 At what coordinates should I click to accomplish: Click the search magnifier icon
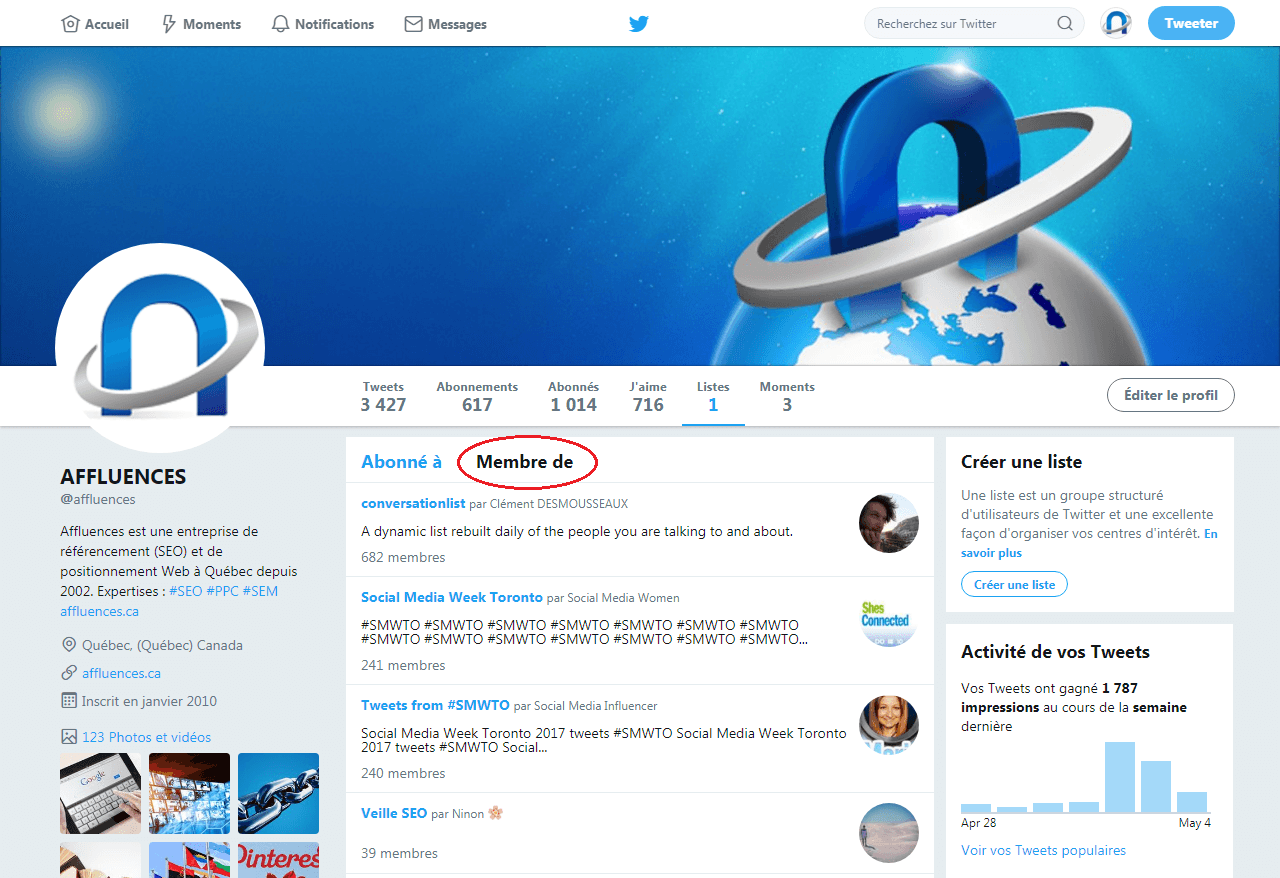[1065, 24]
